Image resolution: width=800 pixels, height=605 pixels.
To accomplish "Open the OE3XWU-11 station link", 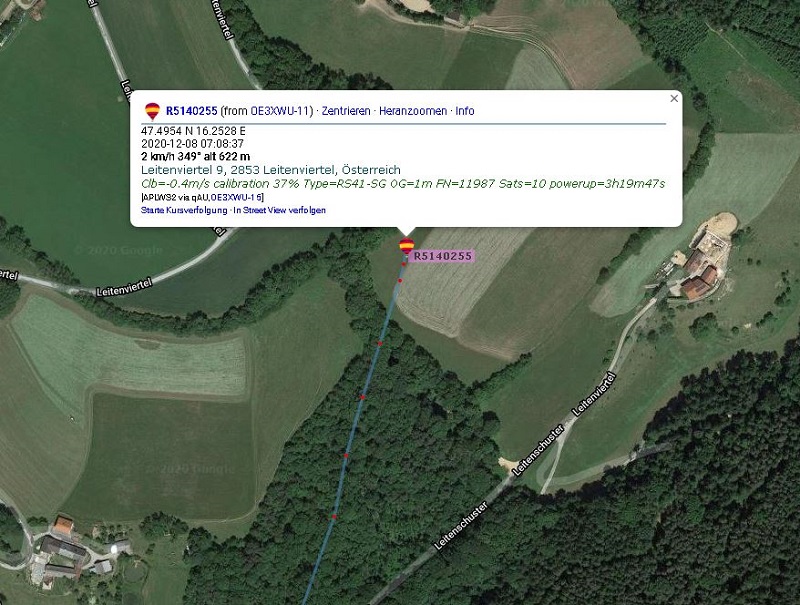I will (x=280, y=111).
